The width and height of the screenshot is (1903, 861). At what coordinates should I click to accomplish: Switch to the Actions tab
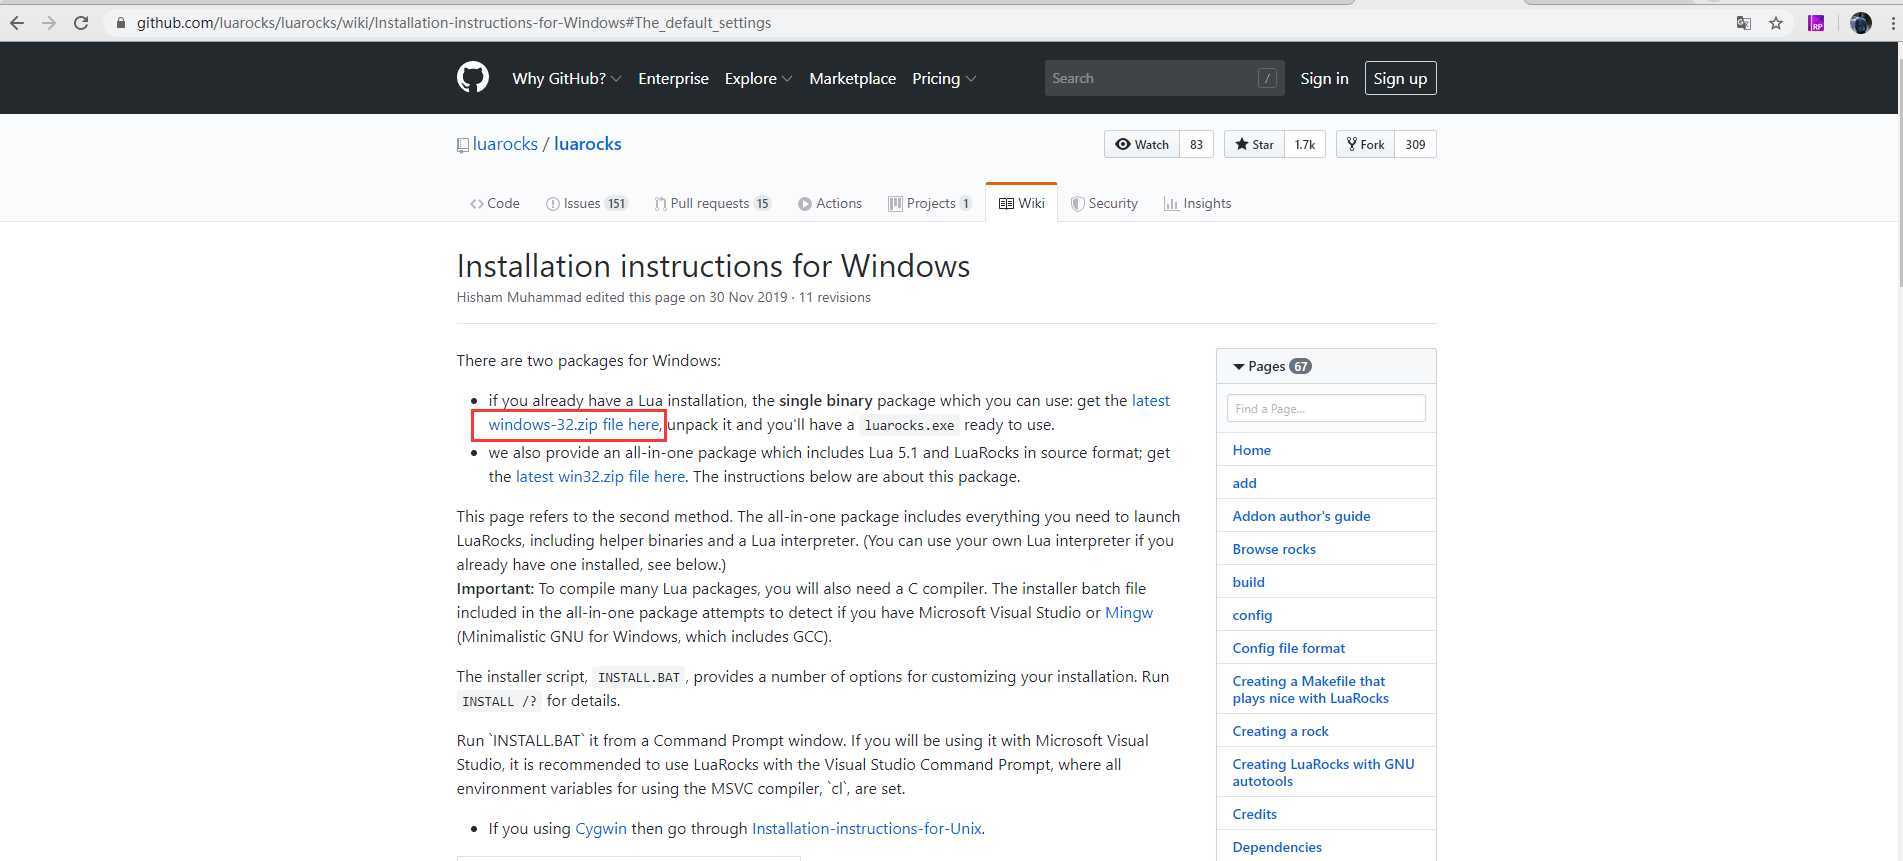click(830, 203)
